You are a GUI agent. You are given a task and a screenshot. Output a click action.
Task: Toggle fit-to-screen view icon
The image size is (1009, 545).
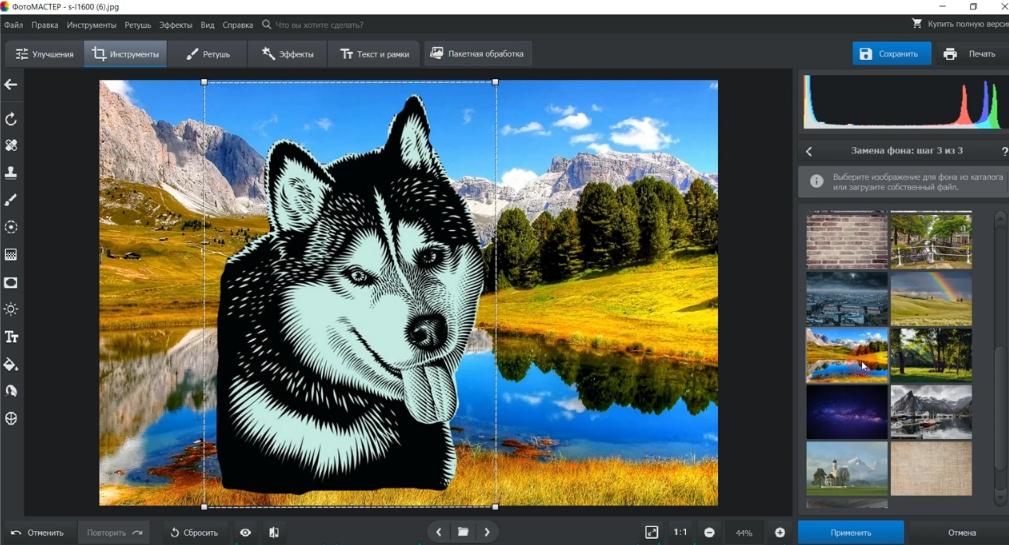point(651,533)
